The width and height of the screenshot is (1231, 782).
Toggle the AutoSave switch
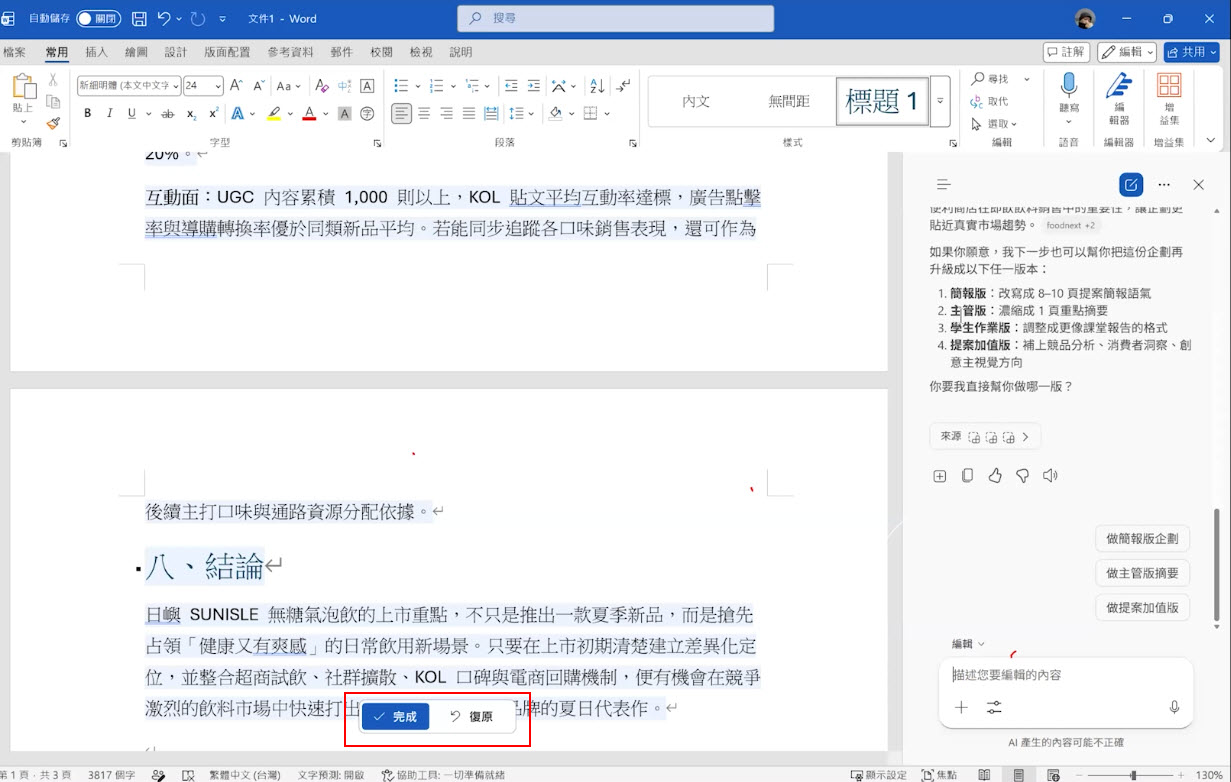(98, 19)
